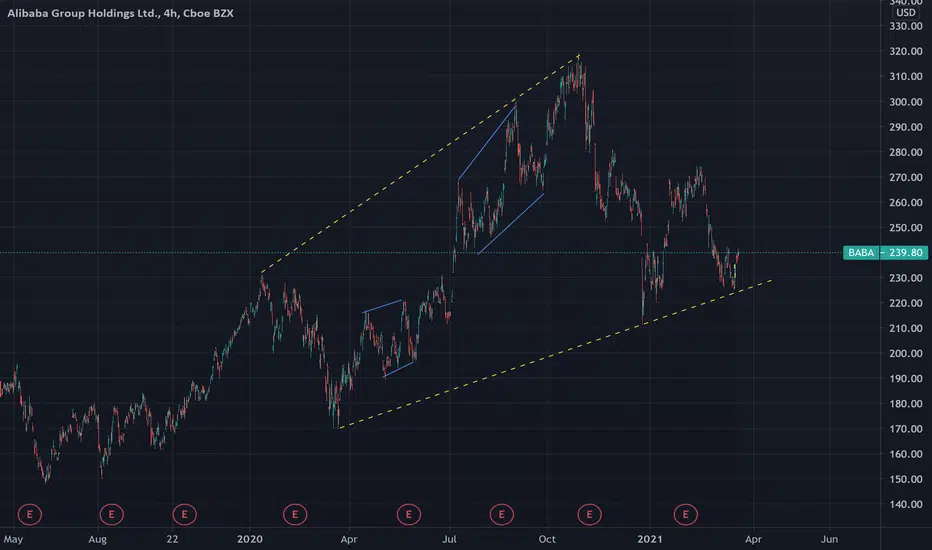Click the 140.00 price axis label

coord(906,504)
